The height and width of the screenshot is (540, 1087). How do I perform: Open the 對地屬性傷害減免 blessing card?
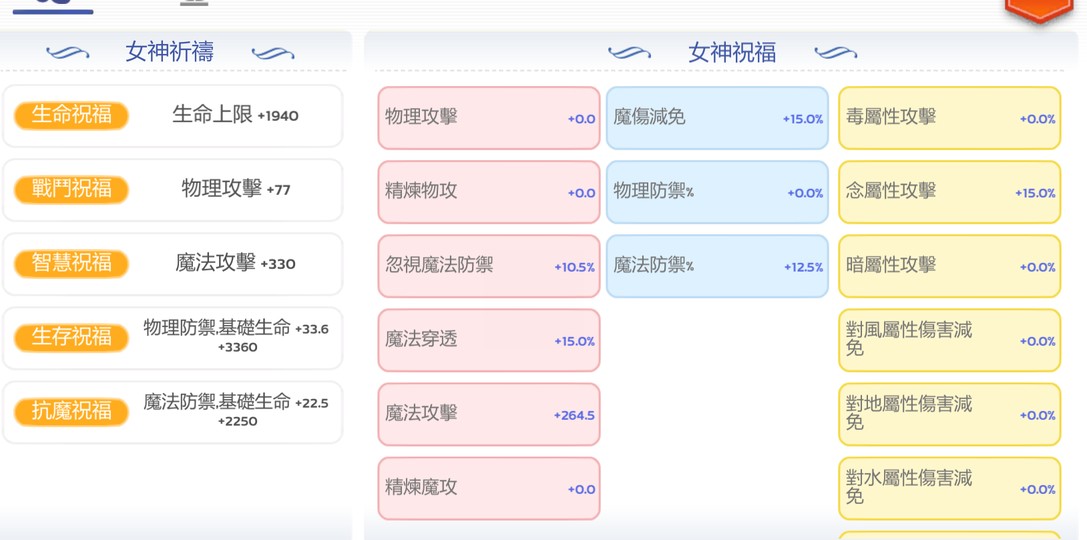click(950, 415)
